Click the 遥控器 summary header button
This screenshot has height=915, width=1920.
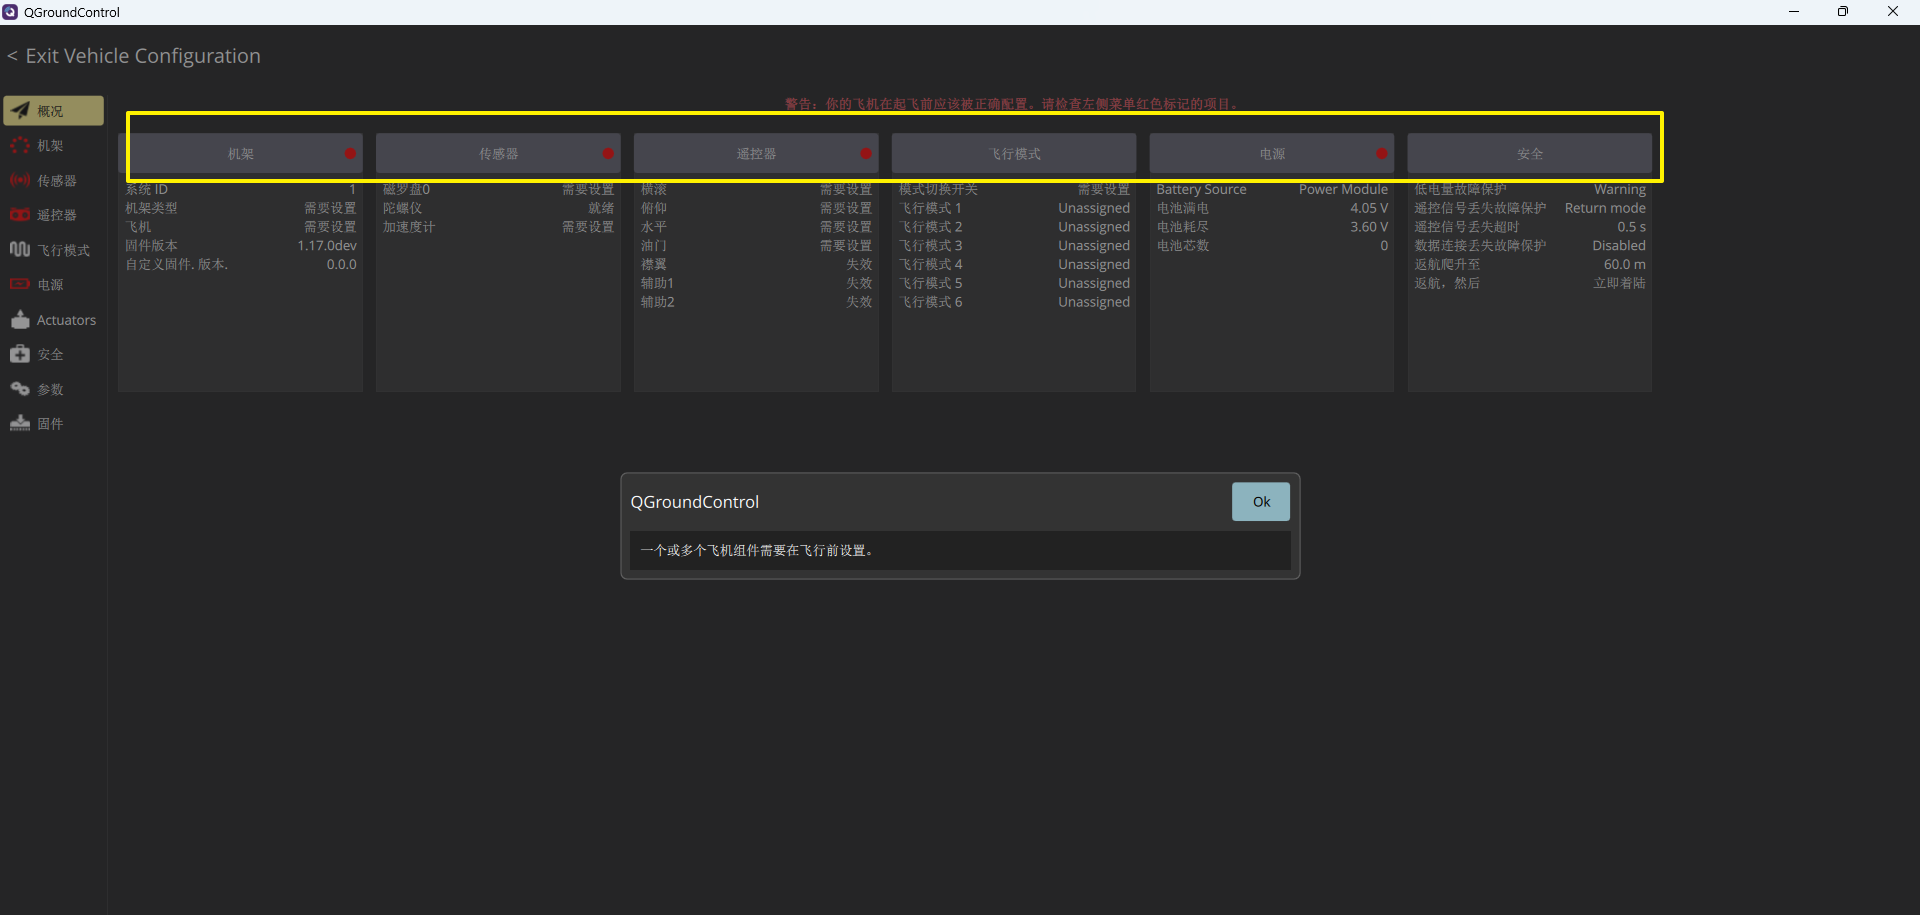click(756, 154)
